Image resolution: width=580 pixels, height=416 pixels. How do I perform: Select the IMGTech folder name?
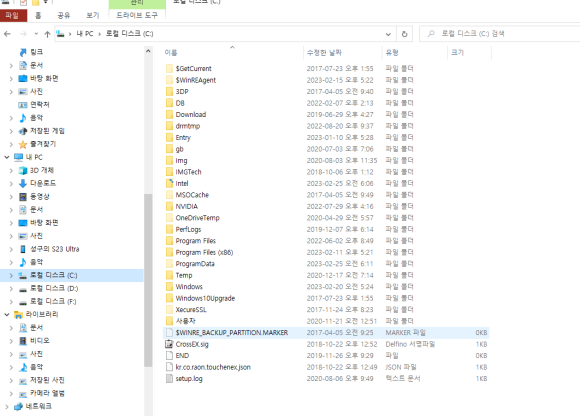tap(188, 172)
